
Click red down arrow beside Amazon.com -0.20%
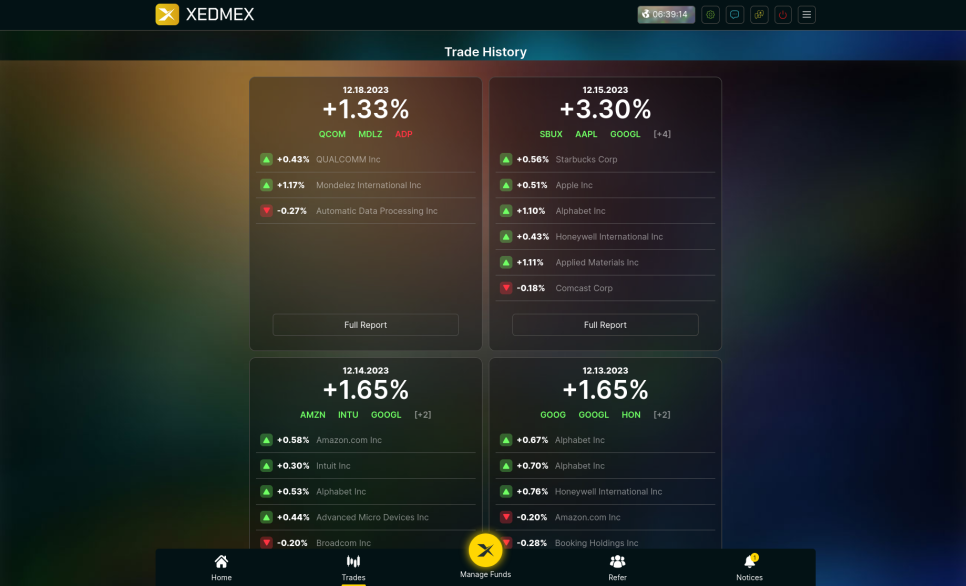tap(506, 518)
